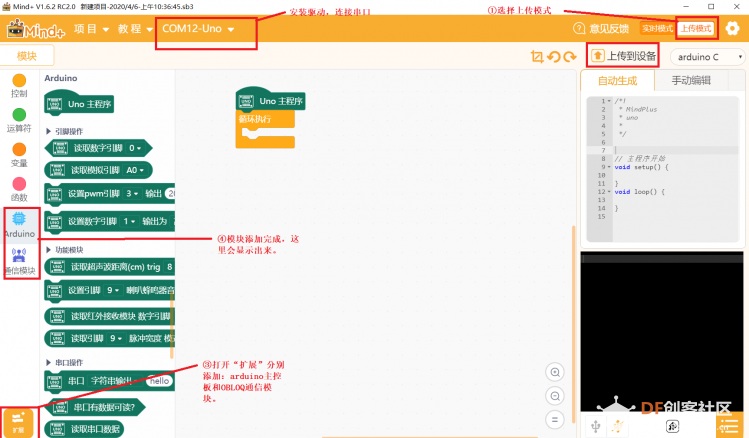Screen dimensions: 749x438
Task: Click the crop screenshot icon above the workspace
Action: [x=537, y=57]
